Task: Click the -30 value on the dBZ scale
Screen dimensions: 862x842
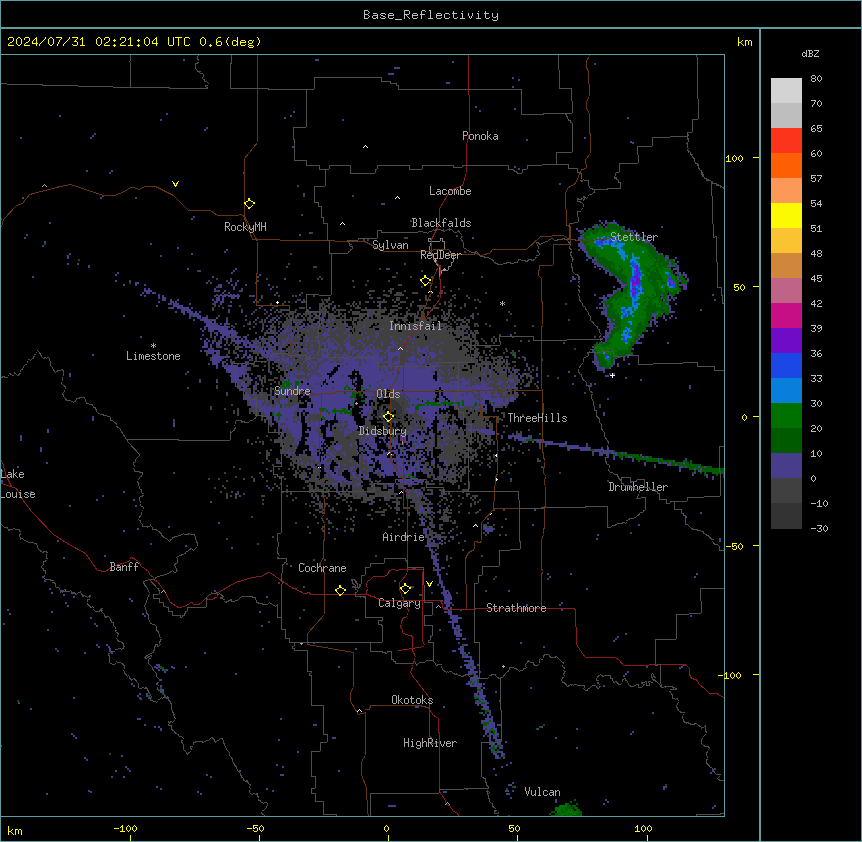Action: 819,528
